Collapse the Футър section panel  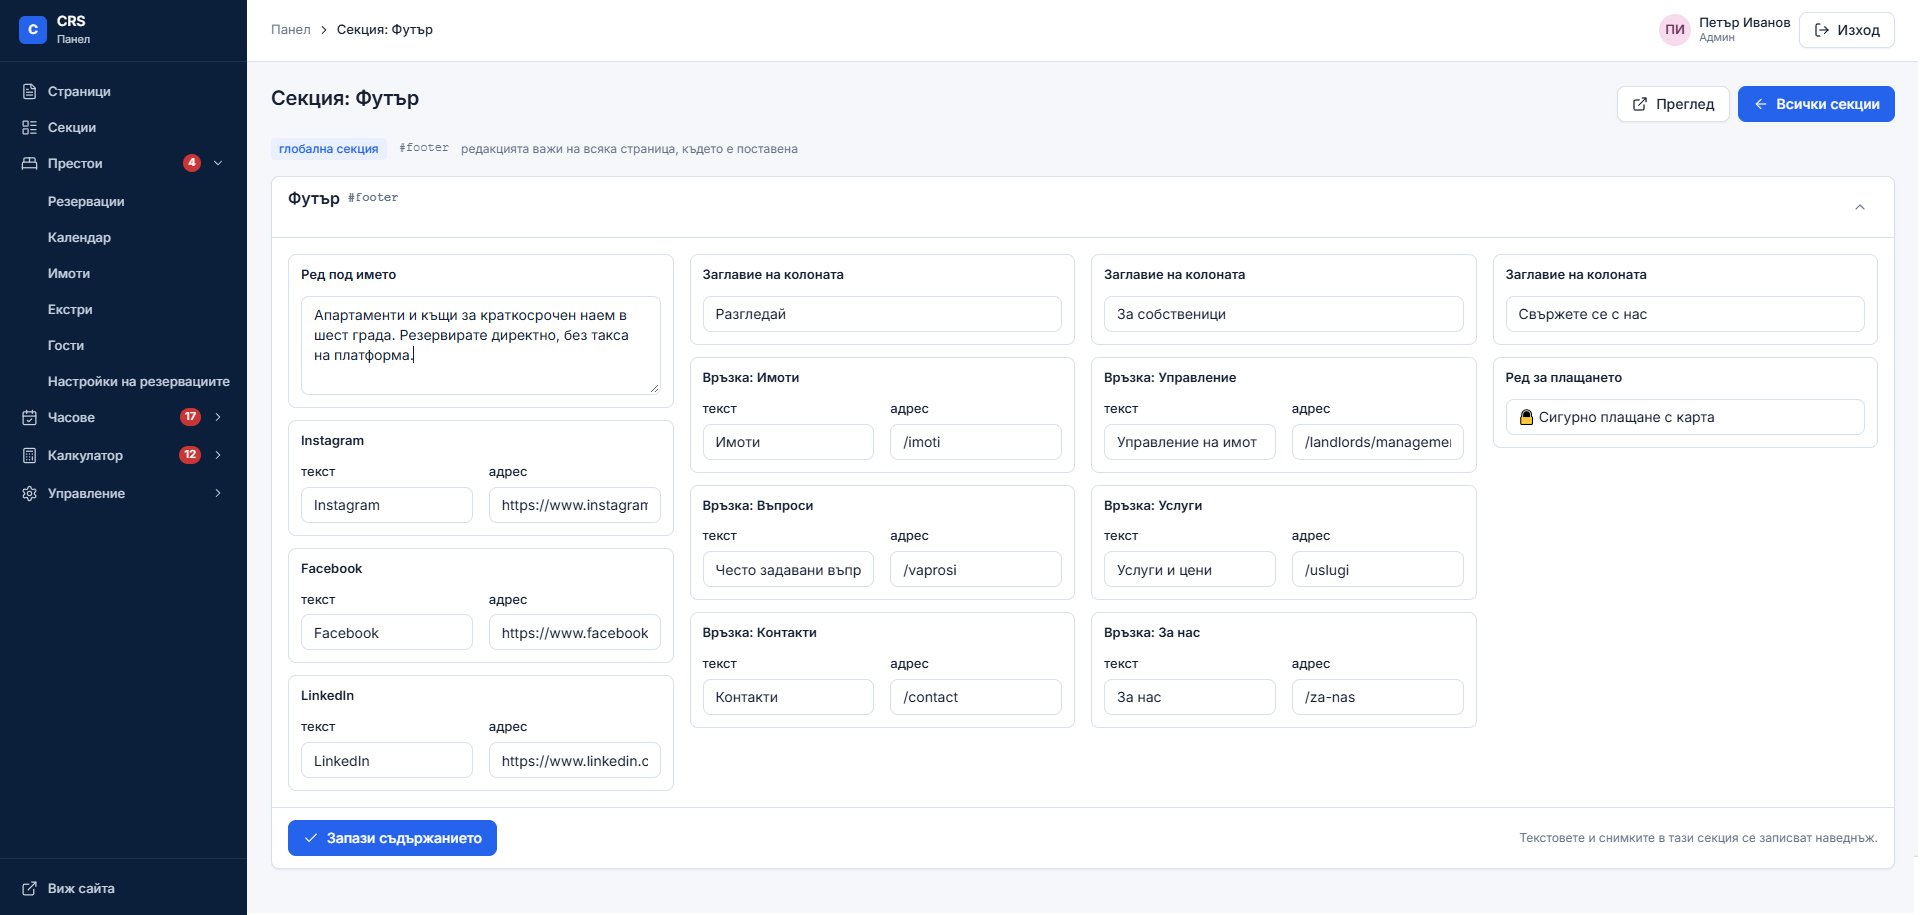point(1860,207)
